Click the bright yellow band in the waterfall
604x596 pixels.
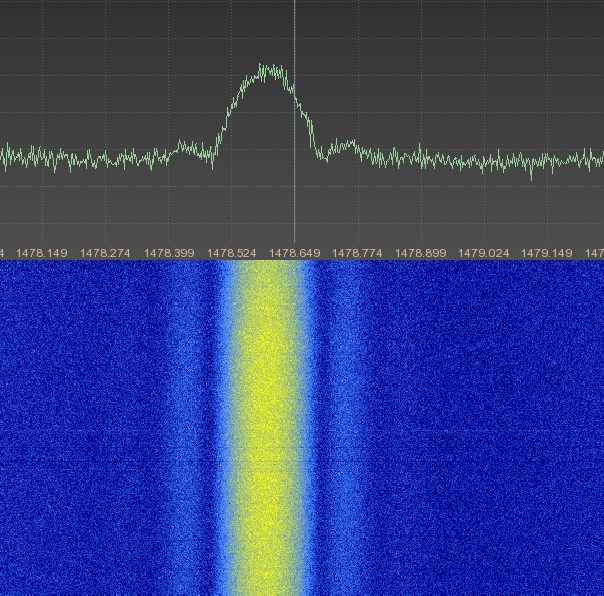tap(264, 420)
